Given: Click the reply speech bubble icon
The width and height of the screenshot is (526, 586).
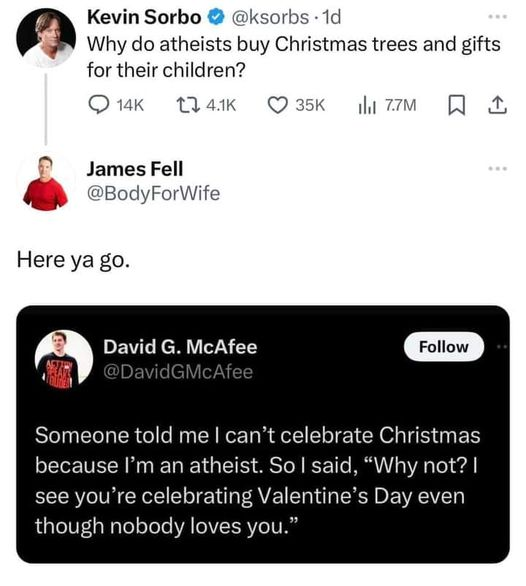Looking at the screenshot, I should point(99,105).
